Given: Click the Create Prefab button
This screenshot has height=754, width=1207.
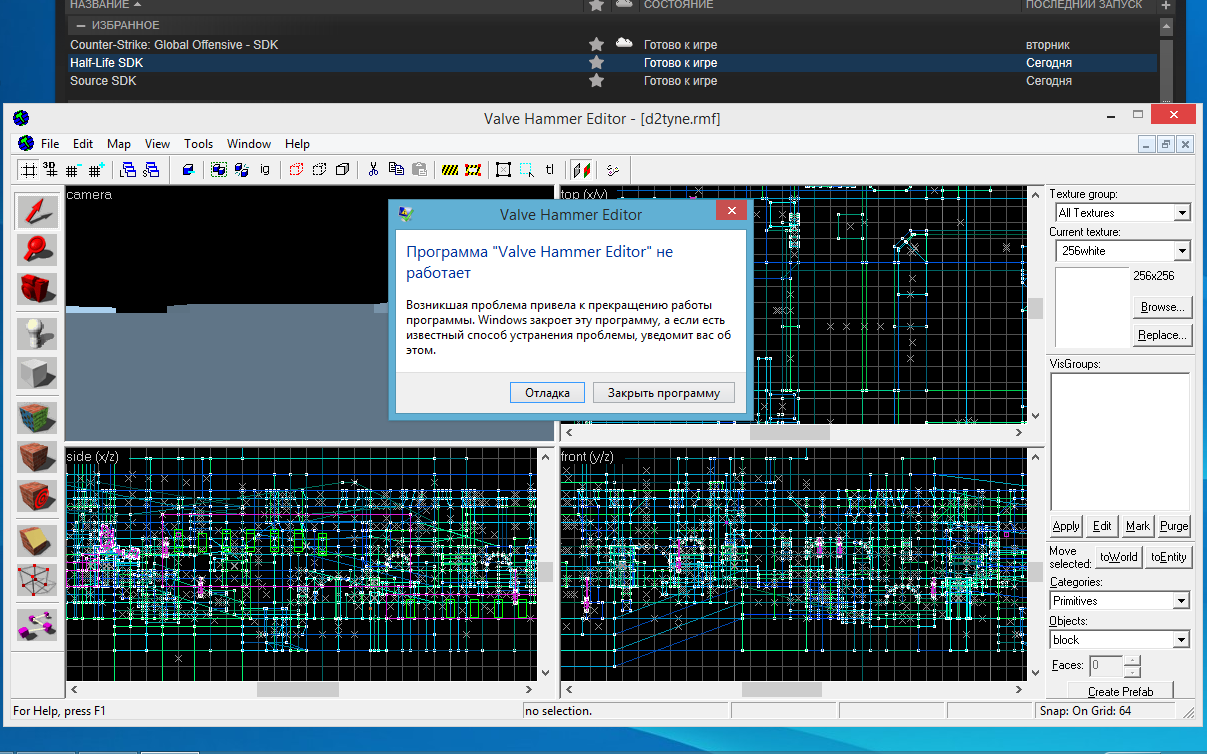Looking at the screenshot, I should 1120,691.
